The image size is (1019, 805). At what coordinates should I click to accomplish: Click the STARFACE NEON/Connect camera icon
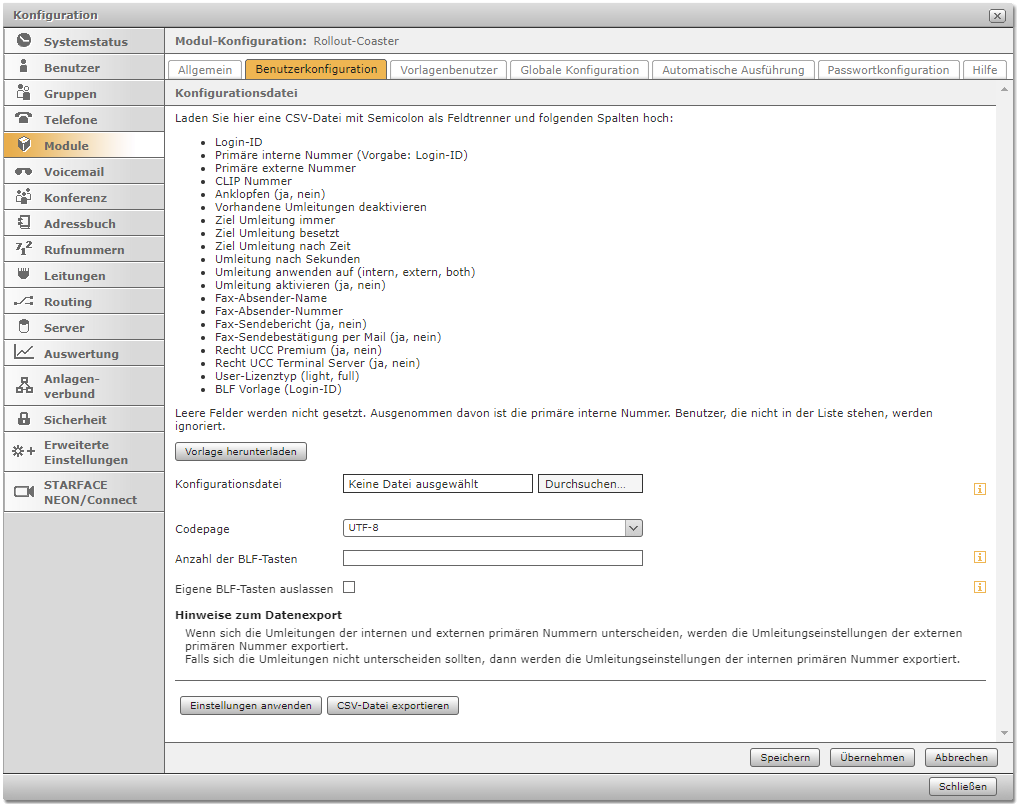click(24, 492)
